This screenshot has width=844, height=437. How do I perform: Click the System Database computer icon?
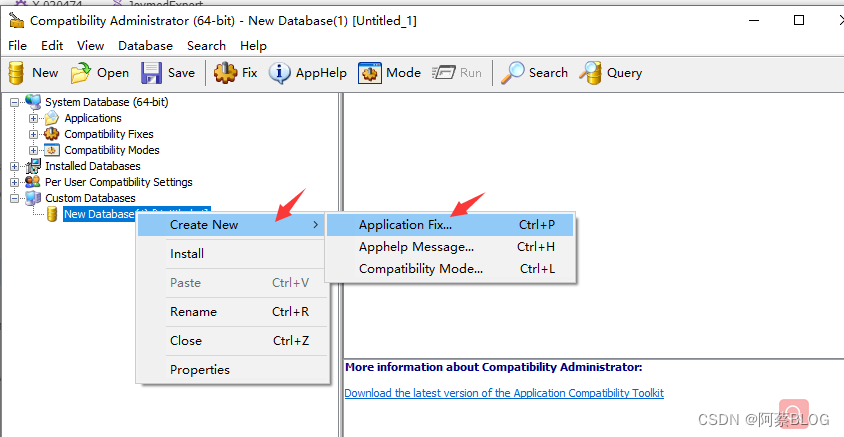[x=33, y=102]
